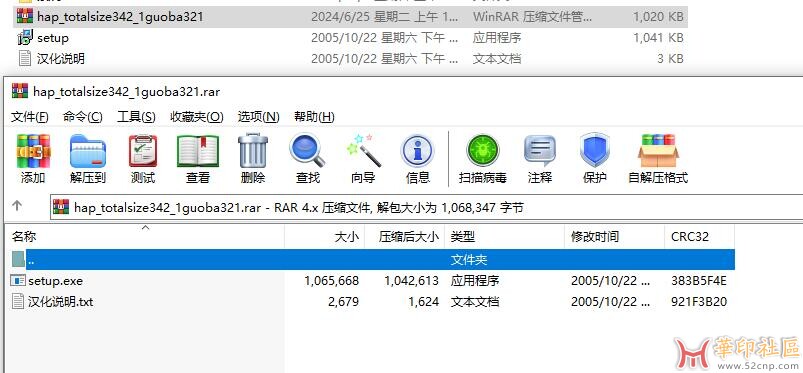Viewport: 803px width, 373px height.
Task: Click the archive path address field
Action: click(427, 207)
